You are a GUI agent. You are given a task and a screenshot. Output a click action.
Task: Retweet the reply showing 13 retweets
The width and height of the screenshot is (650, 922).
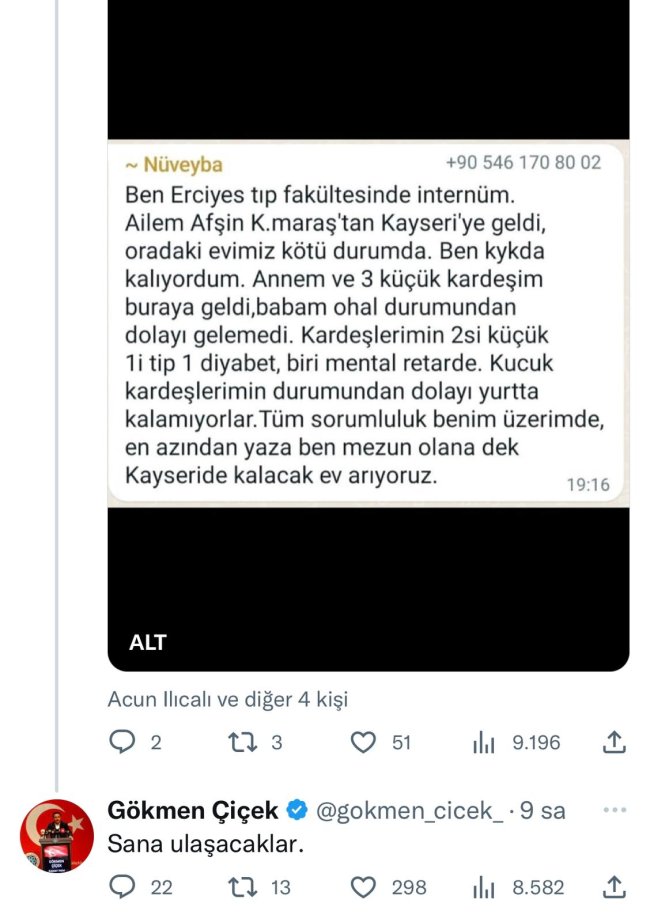[241, 887]
